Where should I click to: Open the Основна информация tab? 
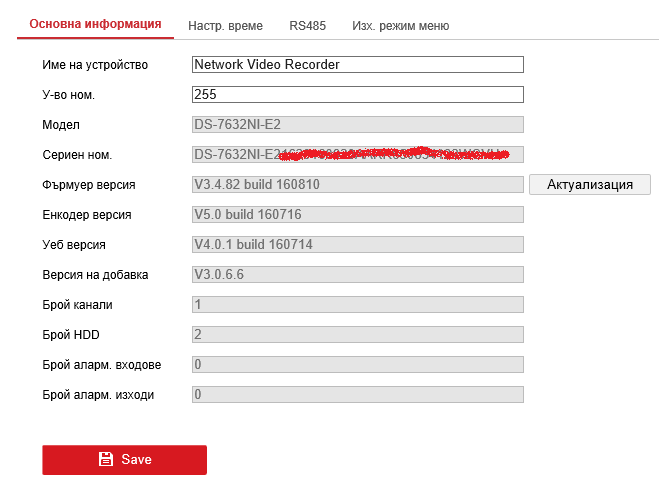95,24
